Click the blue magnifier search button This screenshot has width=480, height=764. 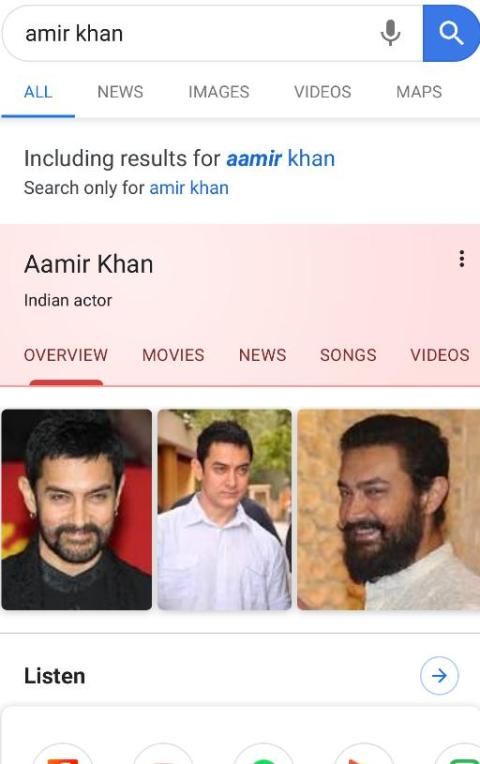[x=451, y=33]
